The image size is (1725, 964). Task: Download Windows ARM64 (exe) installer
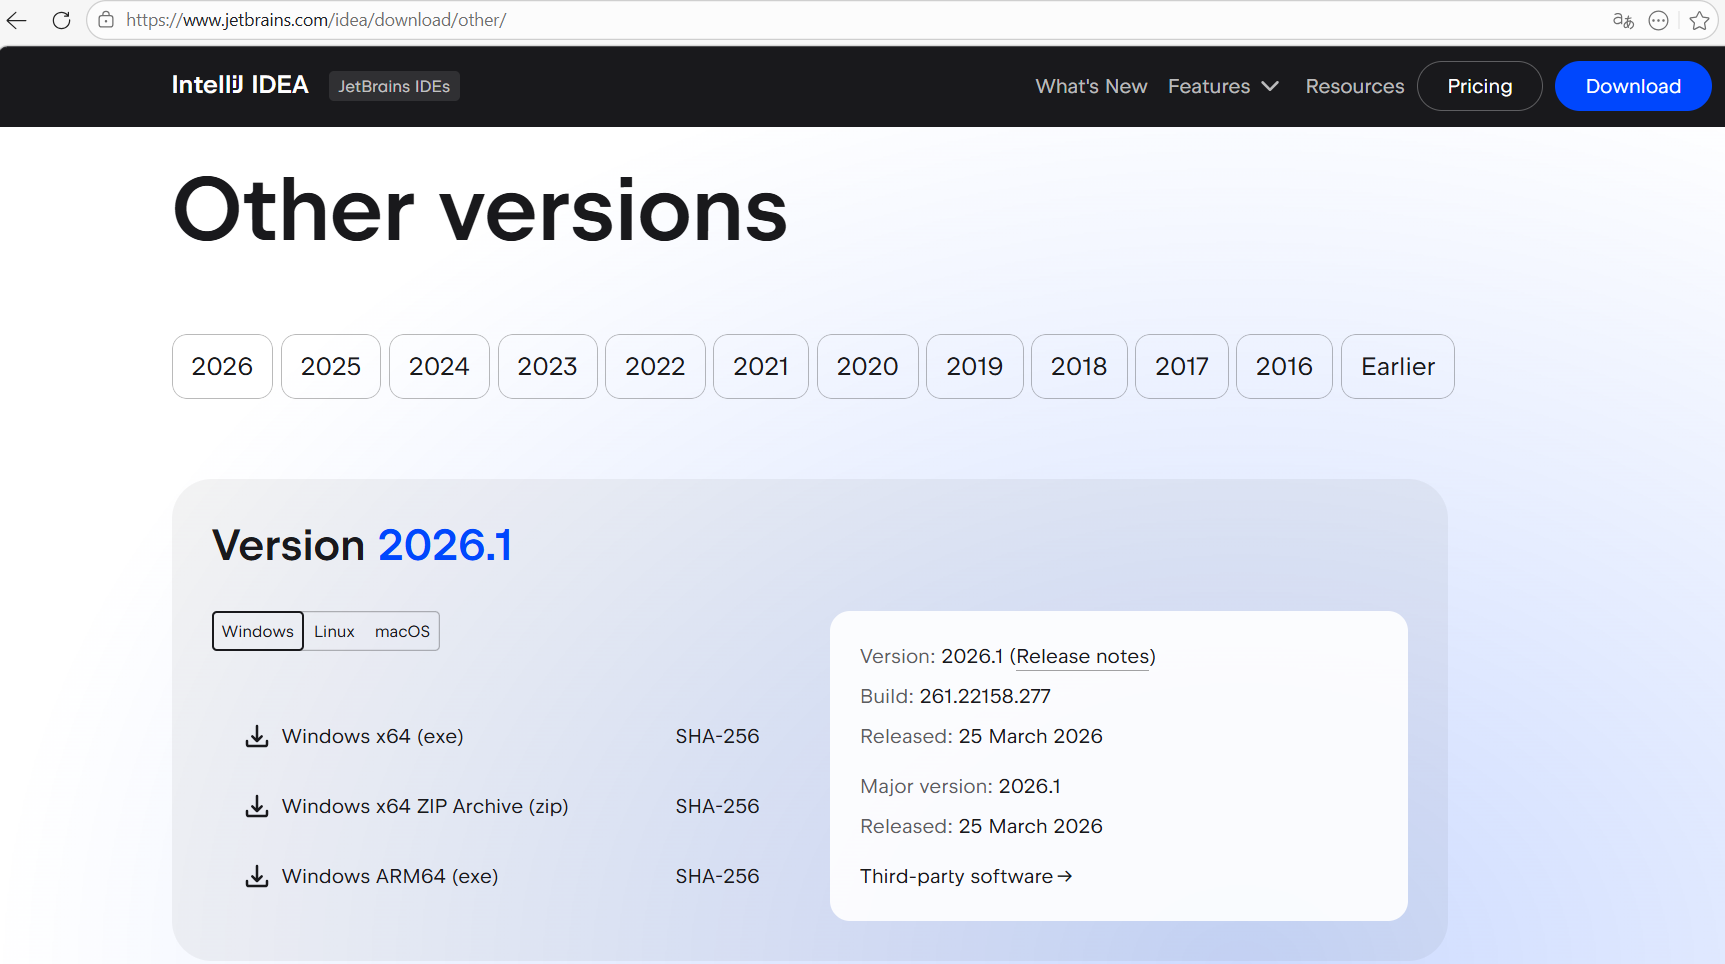390,876
